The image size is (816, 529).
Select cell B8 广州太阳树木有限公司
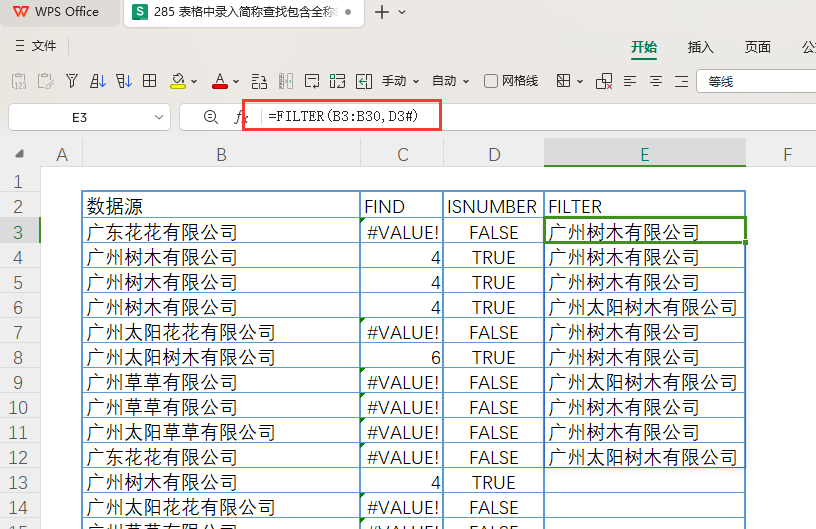click(x=221, y=357)
